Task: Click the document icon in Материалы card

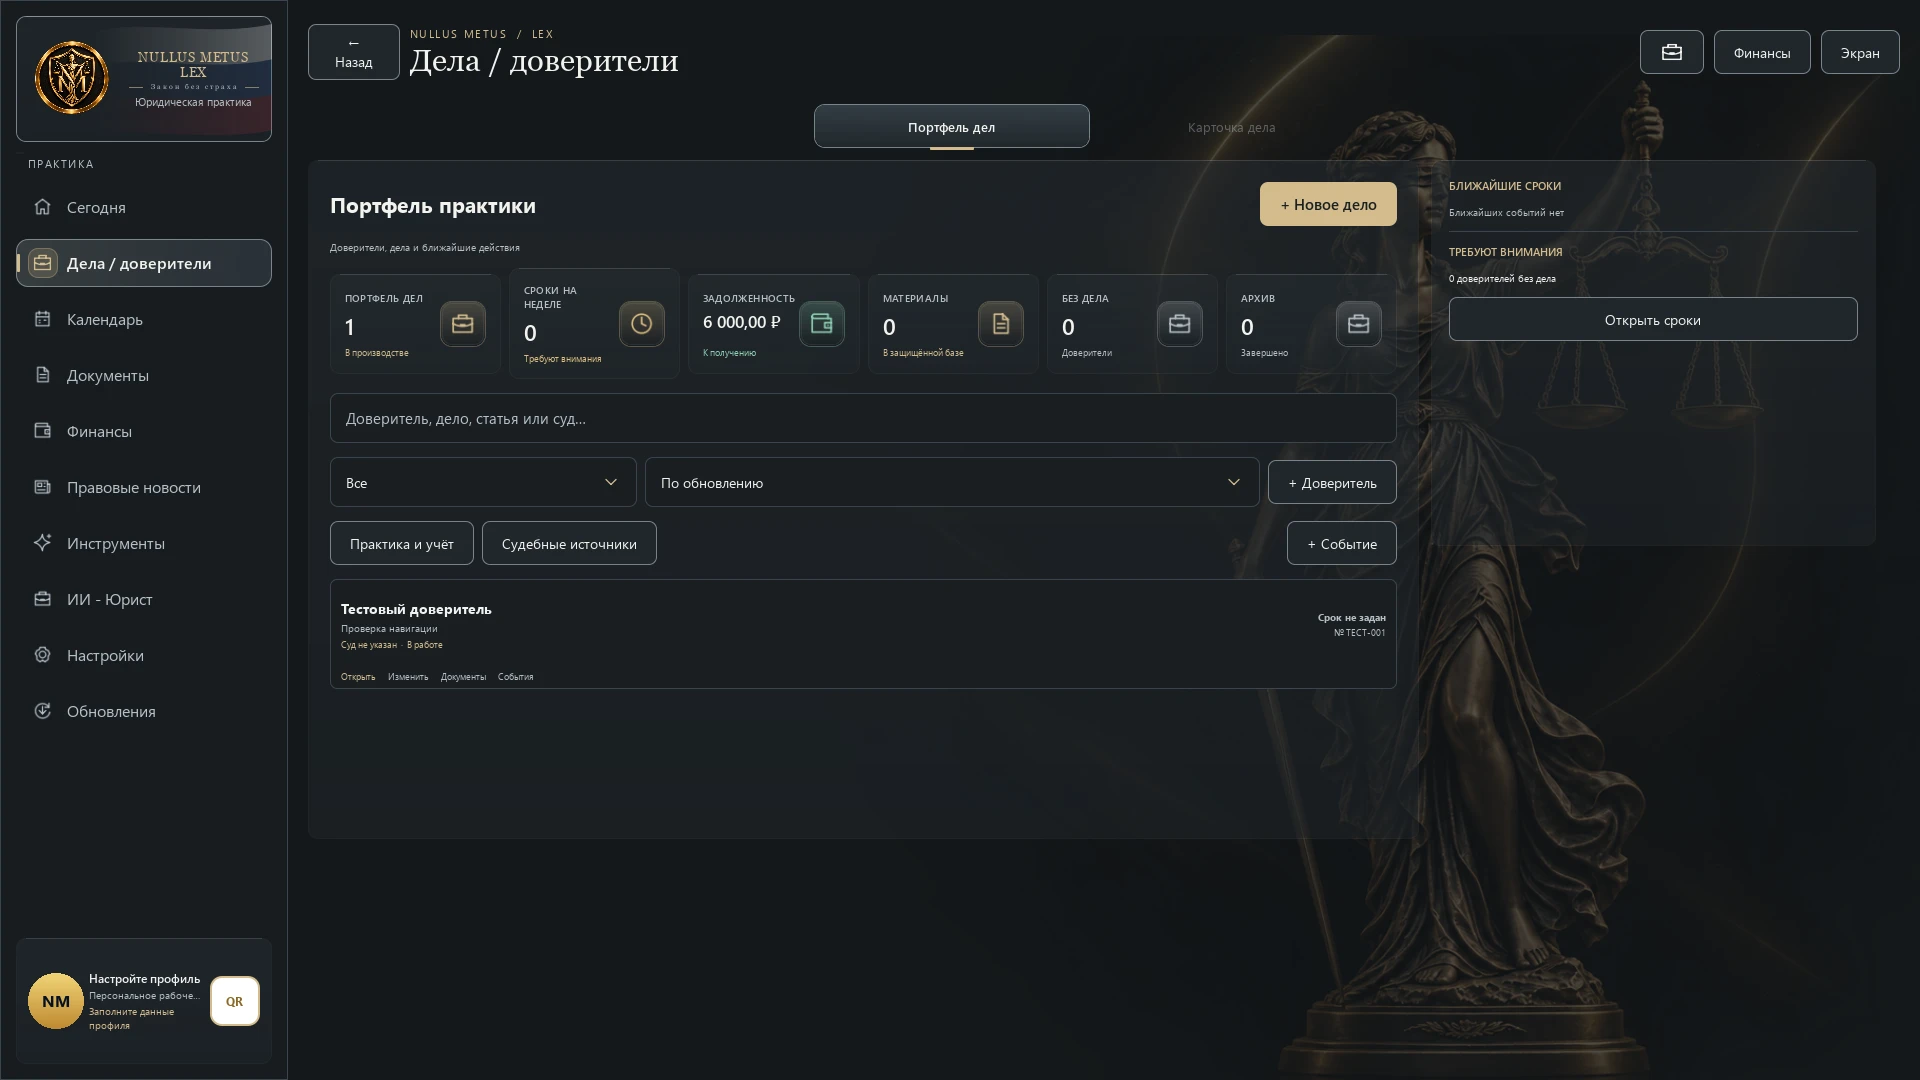Action: pos(1000,324)
